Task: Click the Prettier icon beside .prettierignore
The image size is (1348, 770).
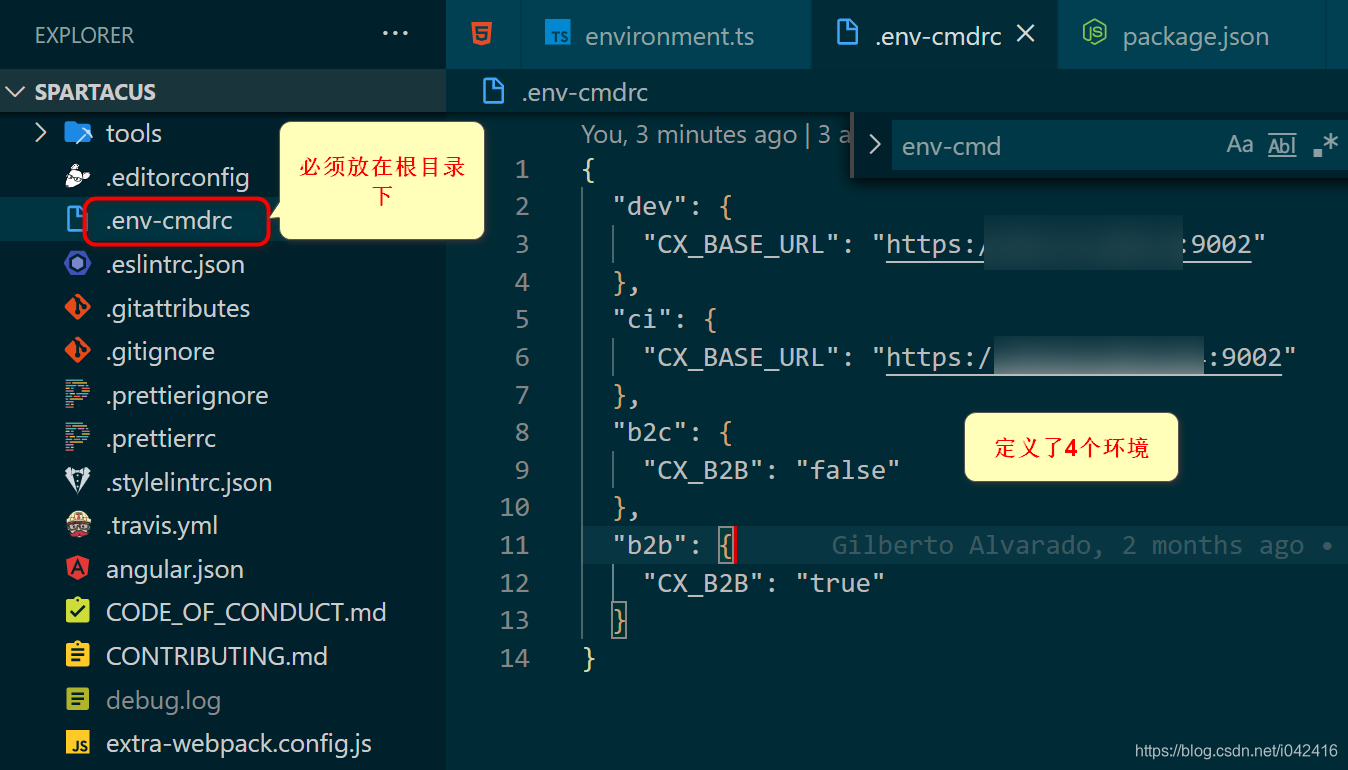Action: tap(77, 395)
